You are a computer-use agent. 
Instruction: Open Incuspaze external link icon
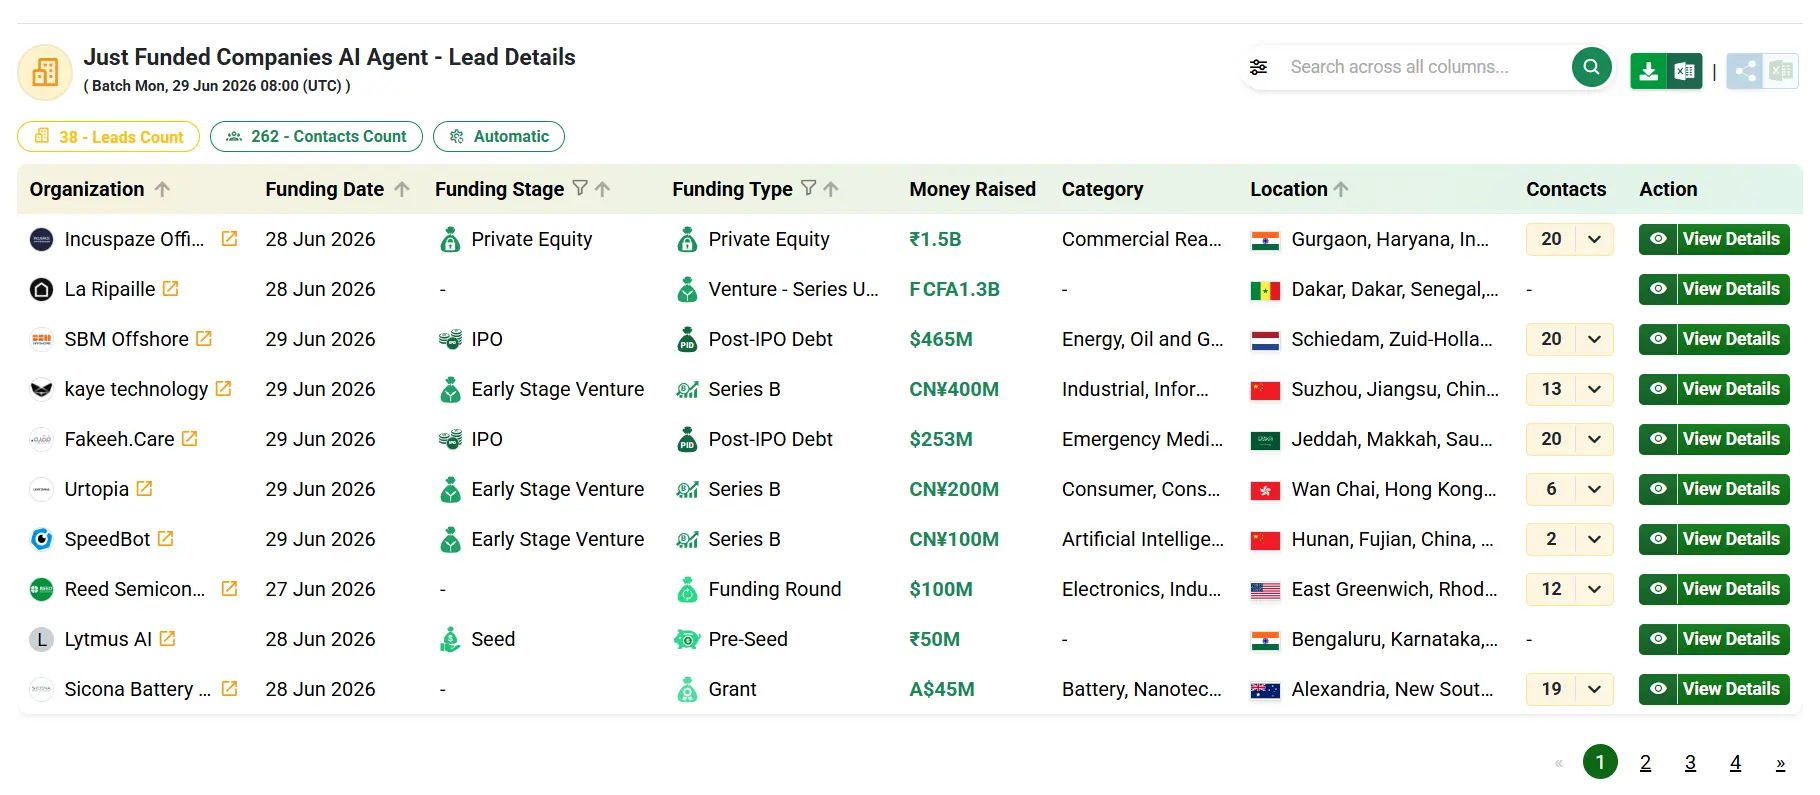[229, 238]
